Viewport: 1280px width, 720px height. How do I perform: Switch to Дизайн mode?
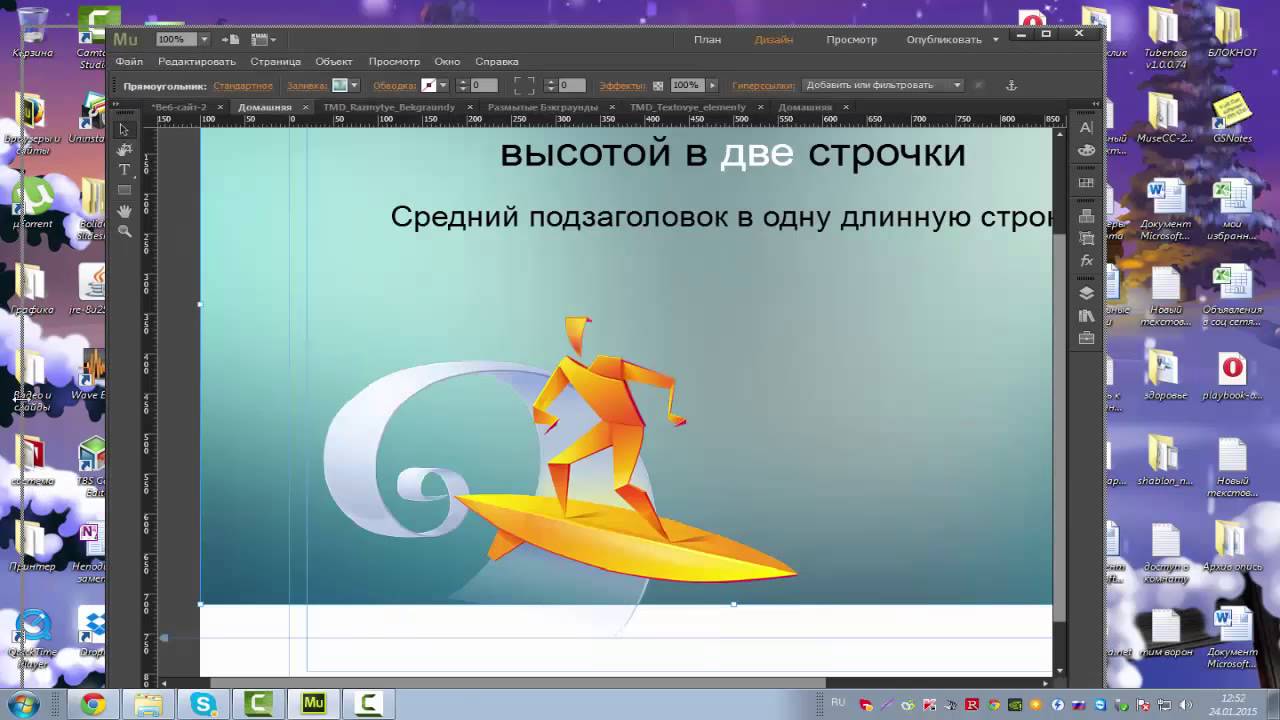coord(774,40)
